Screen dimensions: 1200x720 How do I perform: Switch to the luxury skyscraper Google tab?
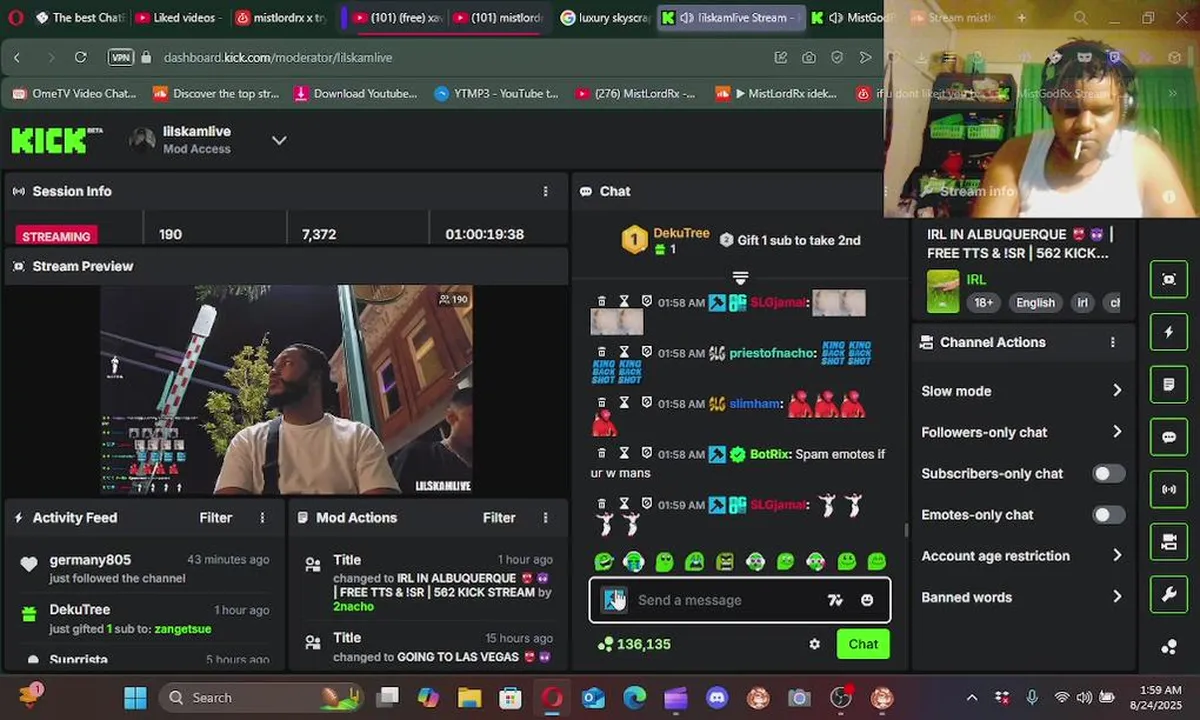(x=604, y=18)
